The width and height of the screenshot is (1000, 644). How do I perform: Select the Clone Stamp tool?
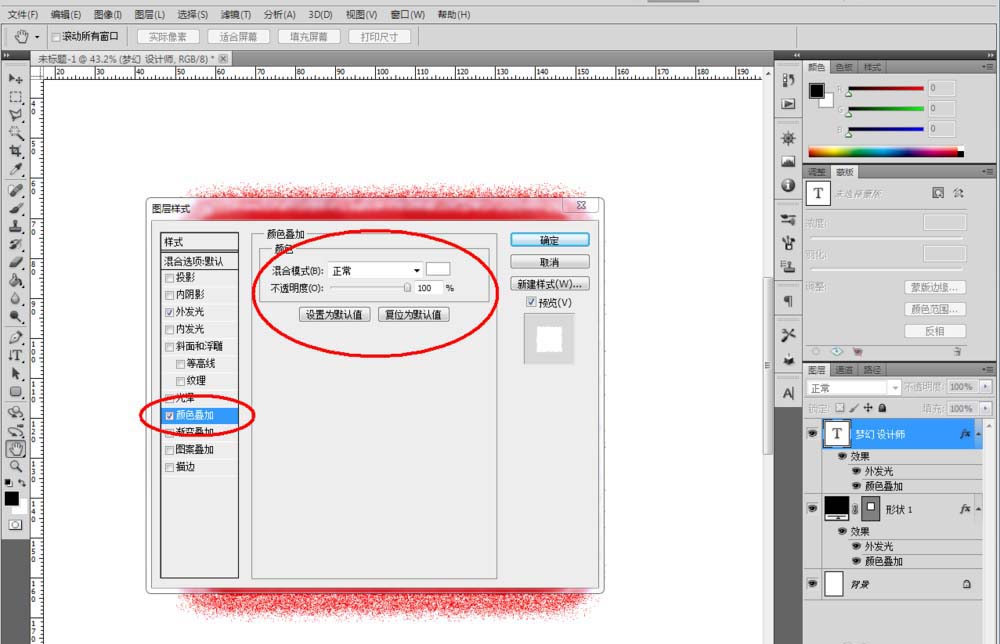pos(15,226)
